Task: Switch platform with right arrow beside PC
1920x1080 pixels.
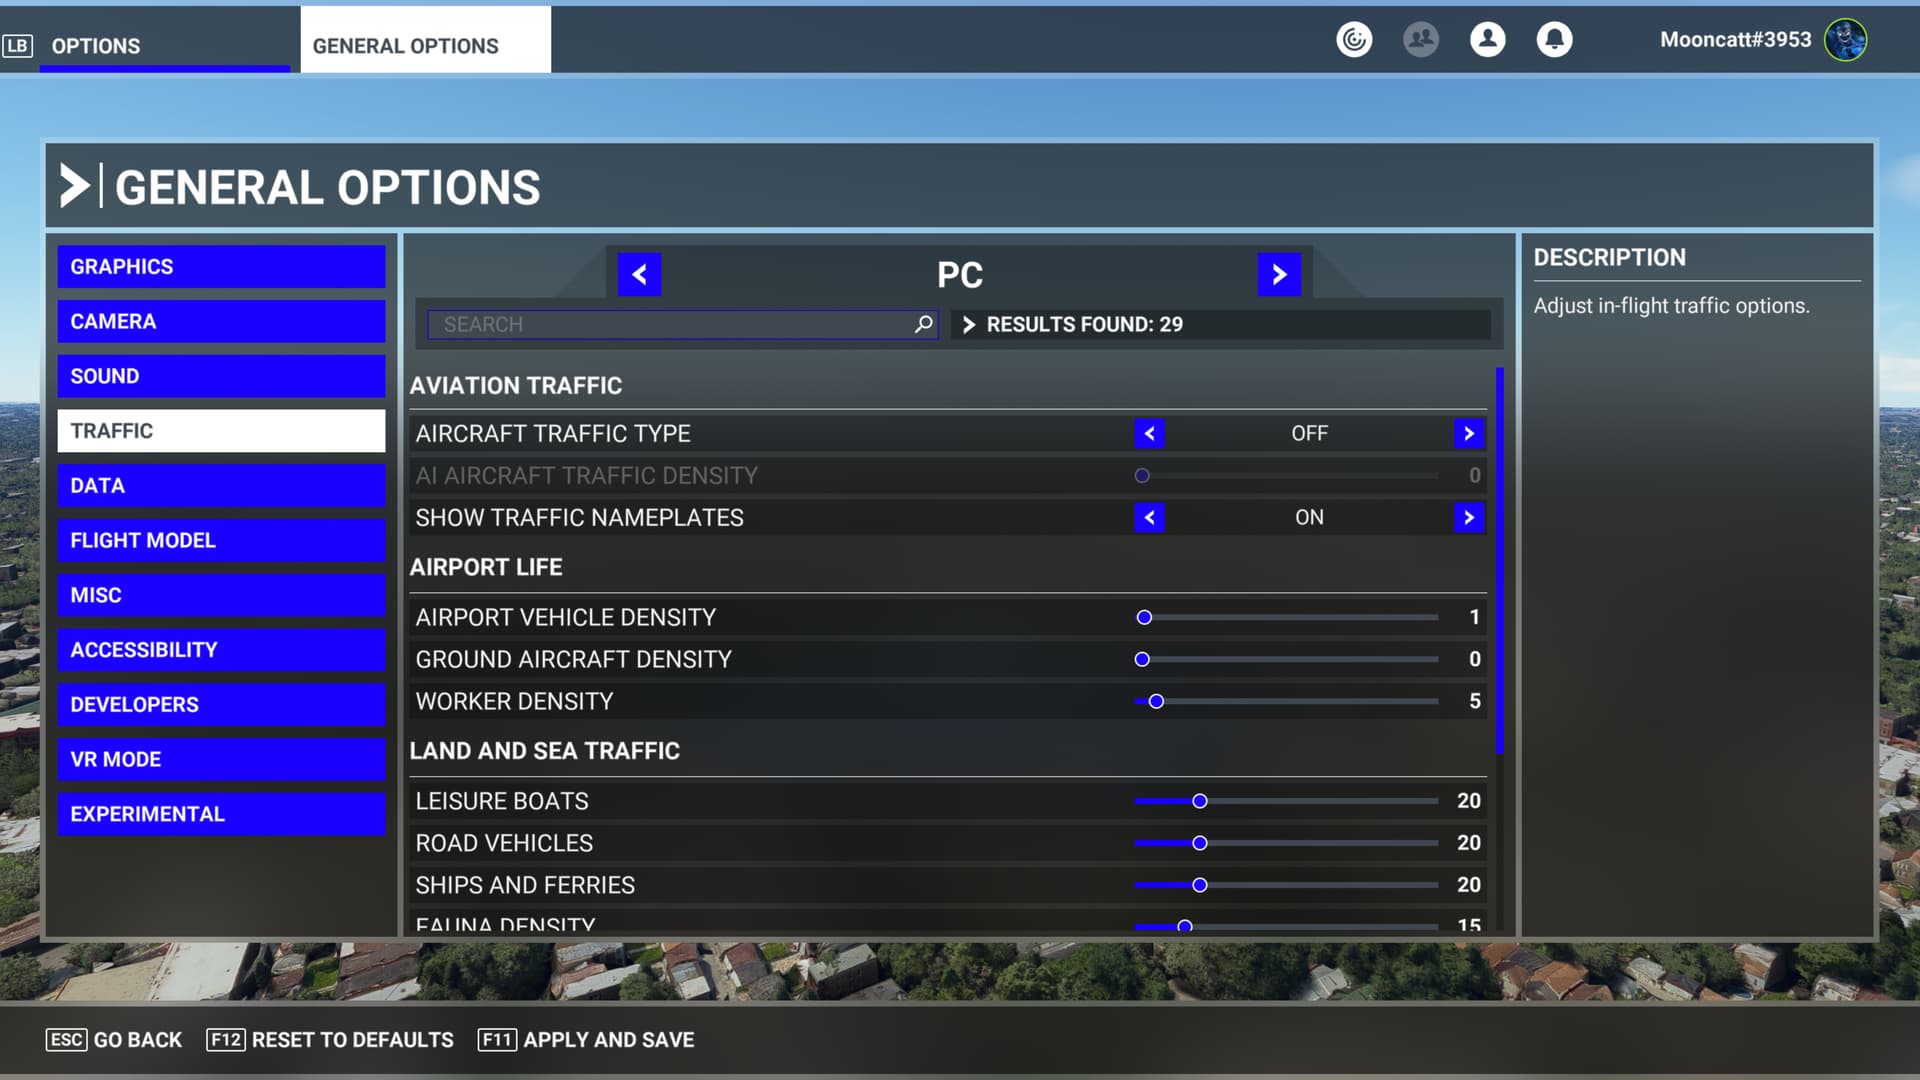Action: point(1279,275)
